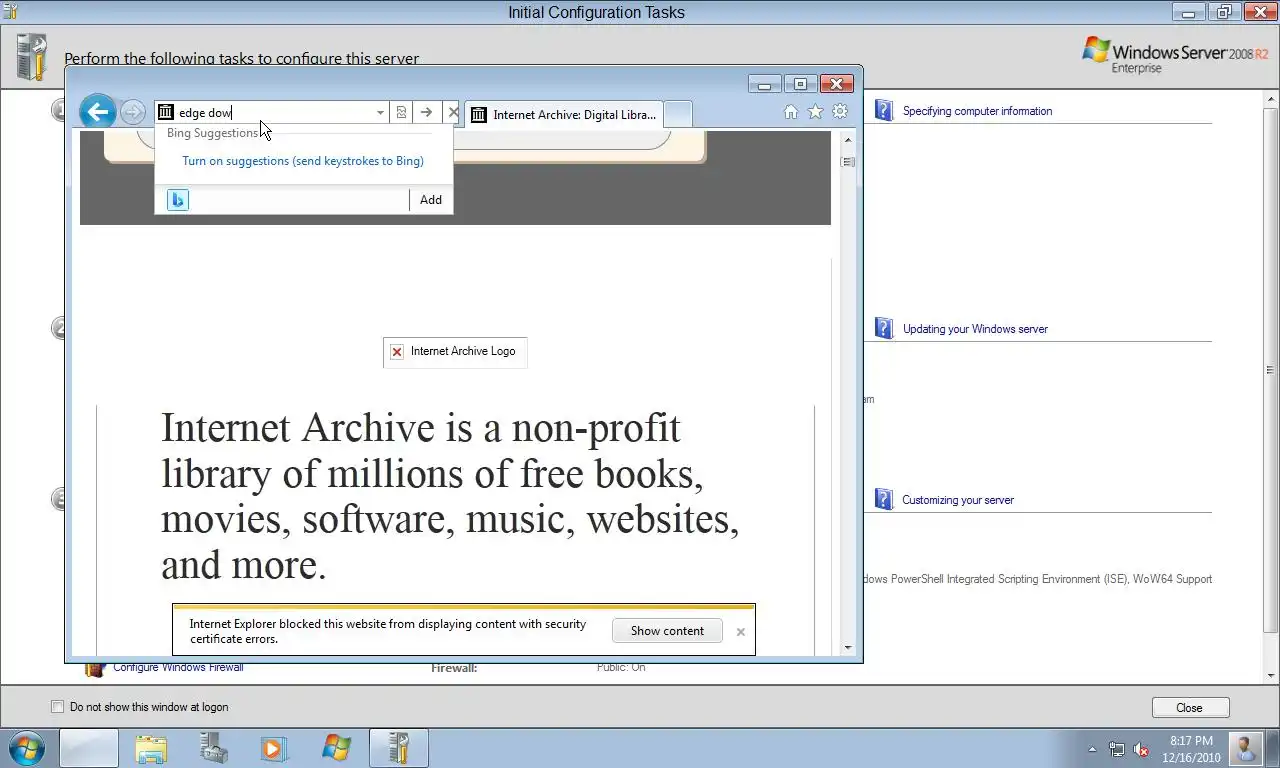Open help for Updating your Windows server

(x=883, y=328)
